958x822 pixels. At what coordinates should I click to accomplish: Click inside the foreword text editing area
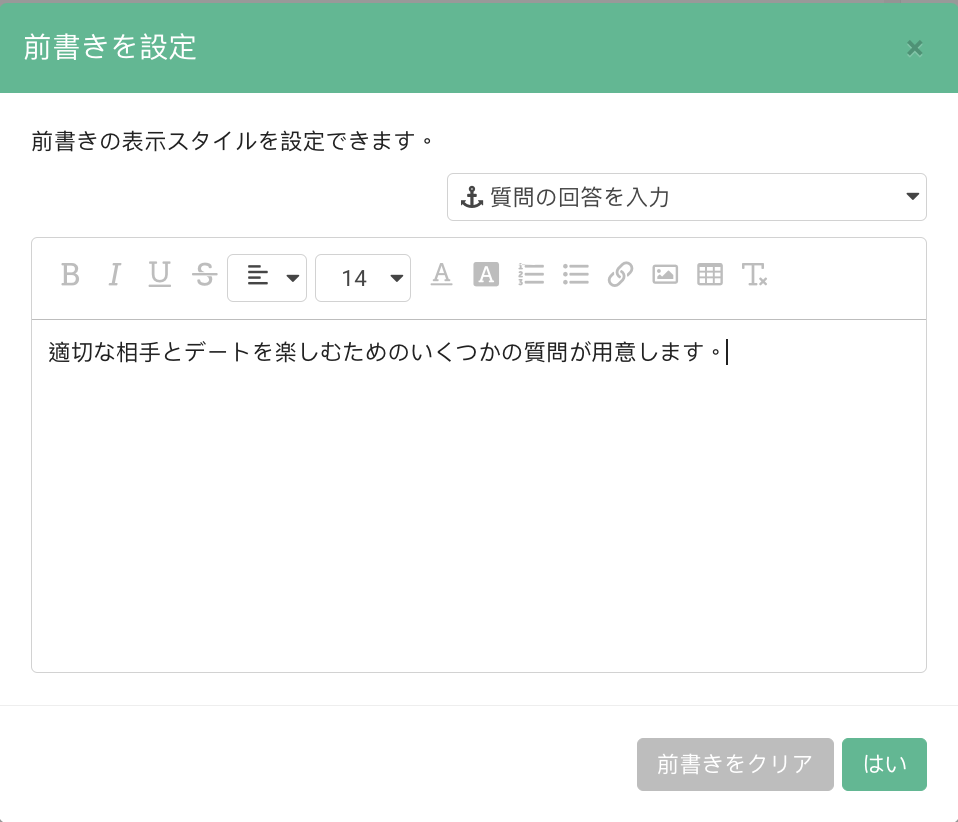479,496
